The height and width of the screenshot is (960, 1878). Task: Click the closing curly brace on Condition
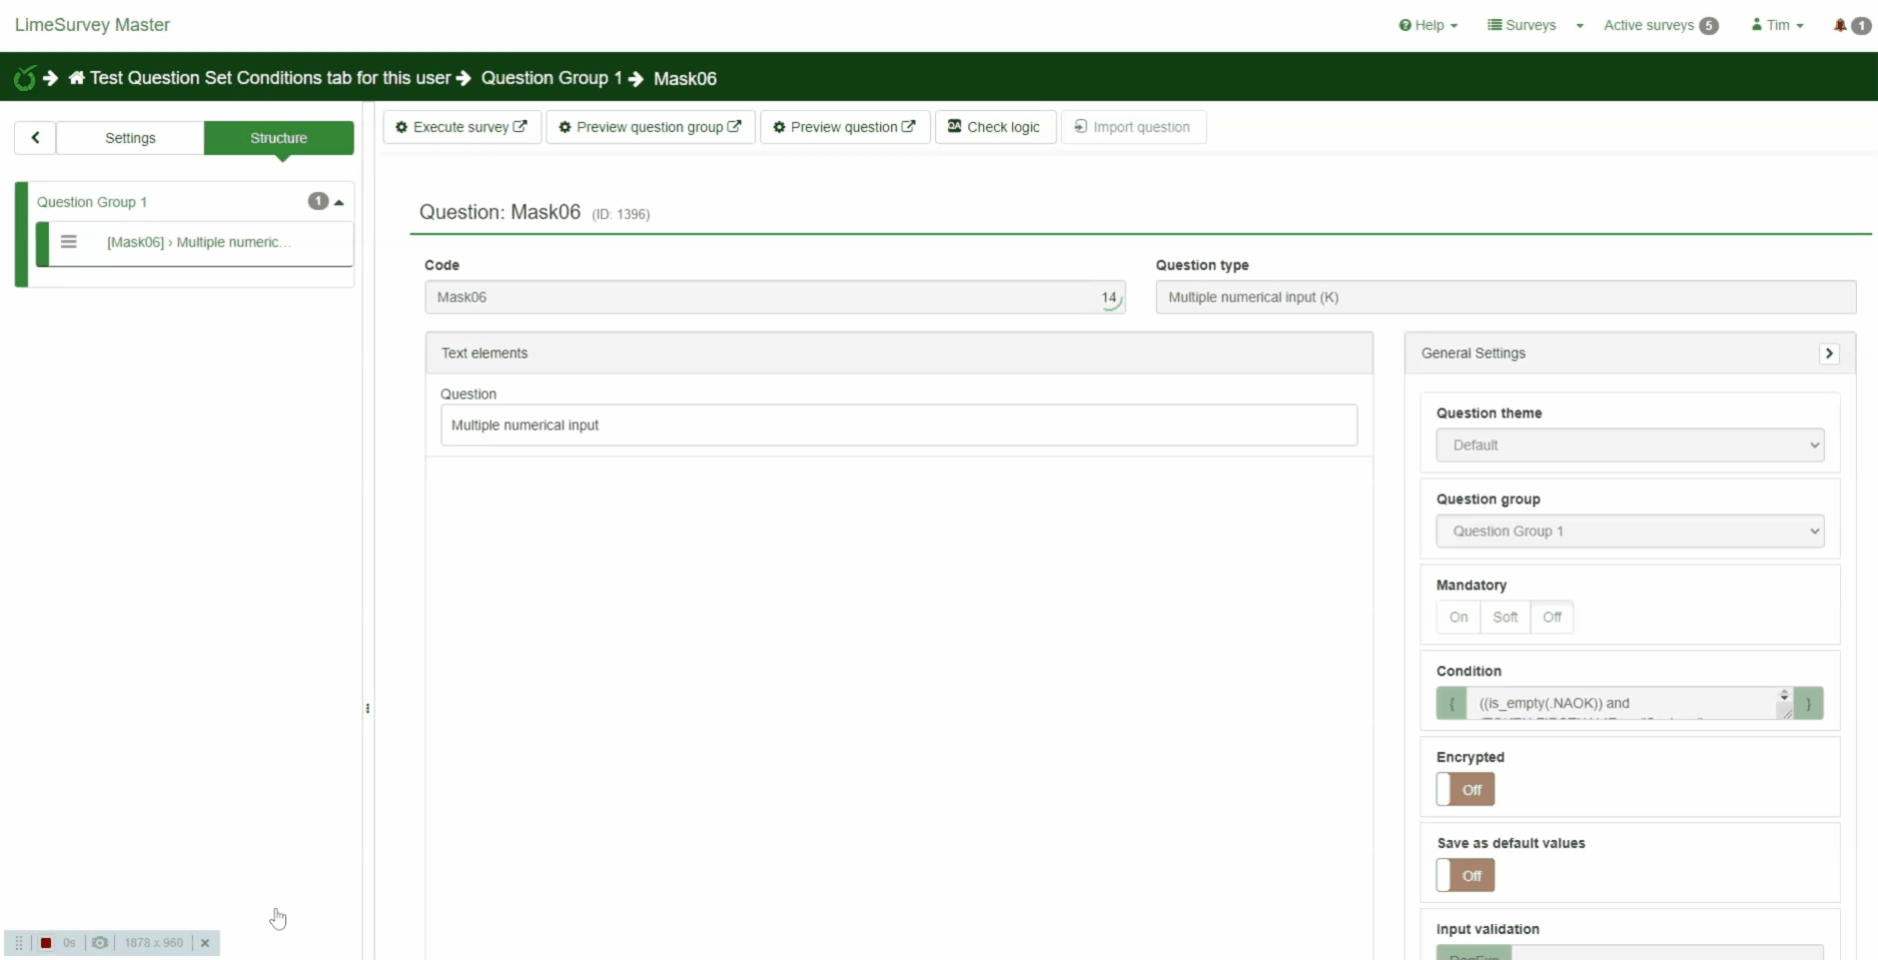point(1808,703)
